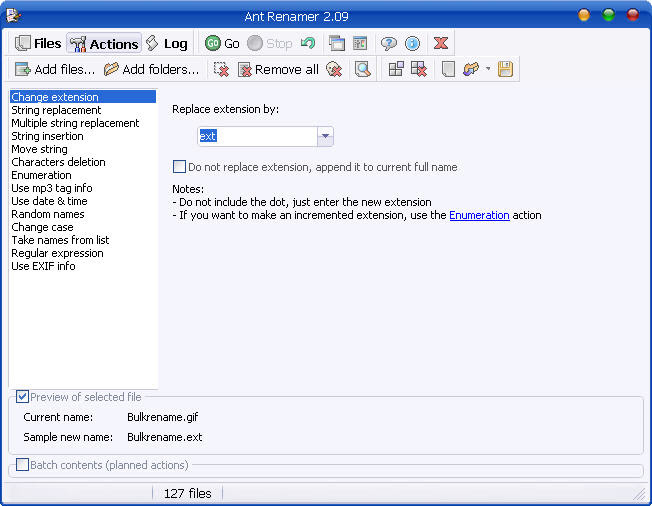Click Remove all button
Image resolution: width=652 pixels, height=506 pixels.
pos(278,69)
